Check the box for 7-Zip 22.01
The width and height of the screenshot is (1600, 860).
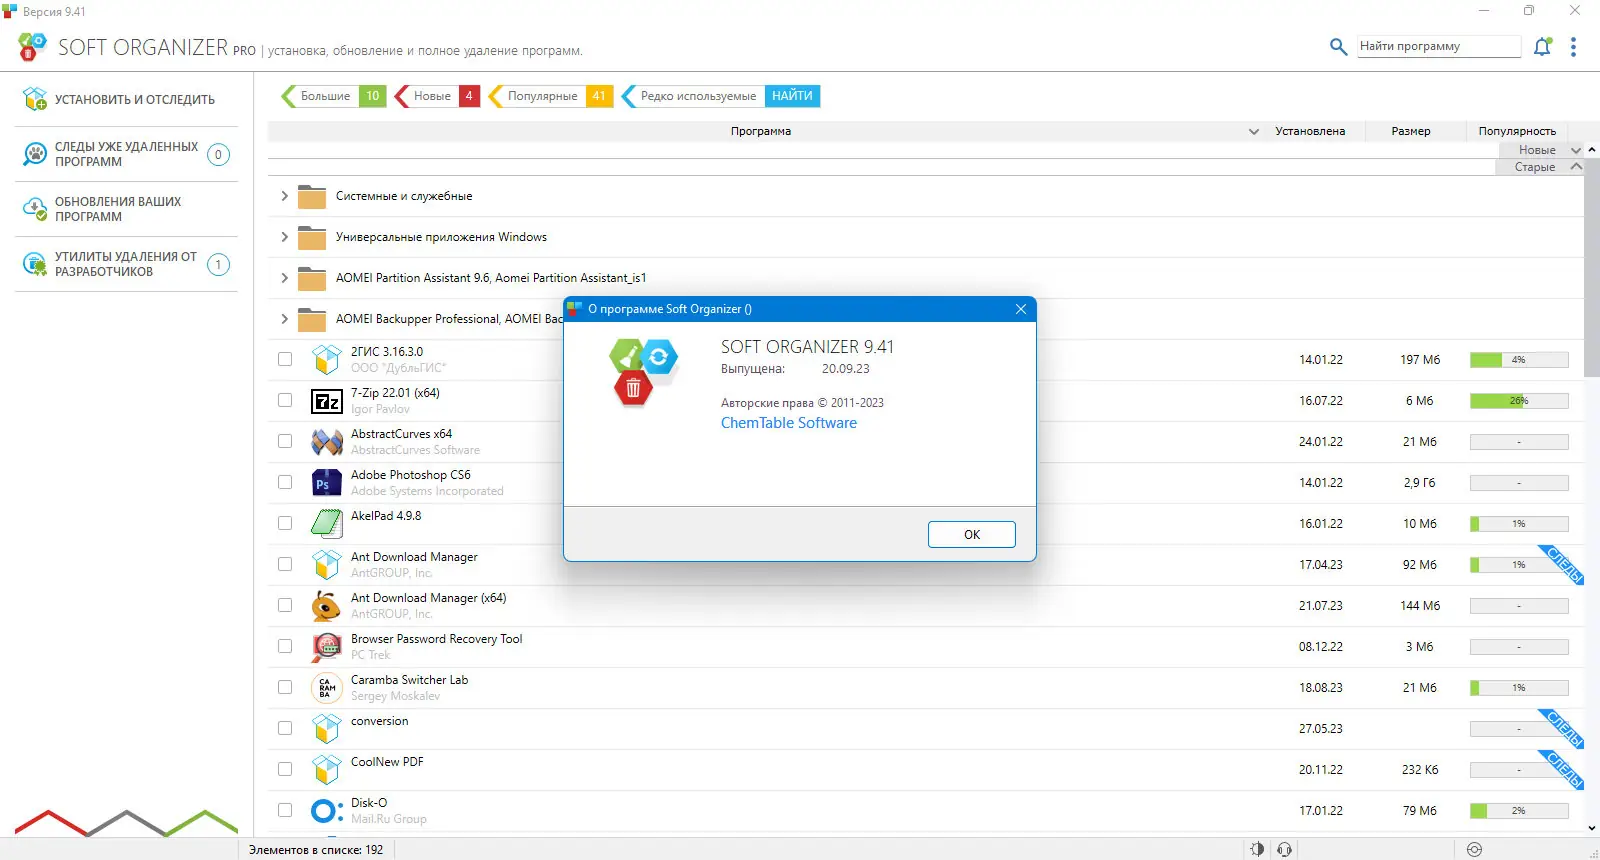[285, 400]
